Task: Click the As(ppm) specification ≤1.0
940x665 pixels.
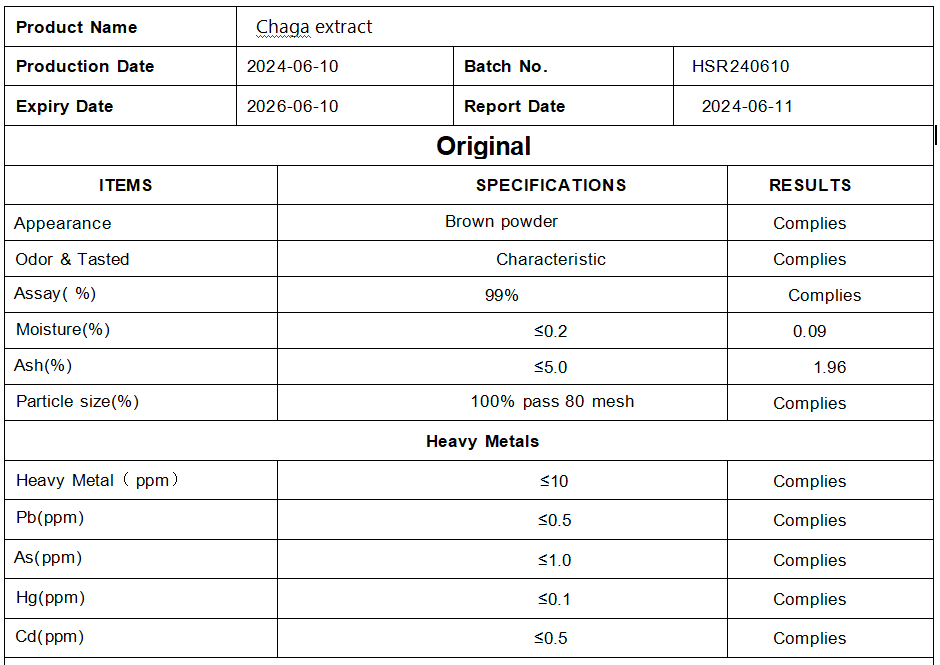Action: 554,560
